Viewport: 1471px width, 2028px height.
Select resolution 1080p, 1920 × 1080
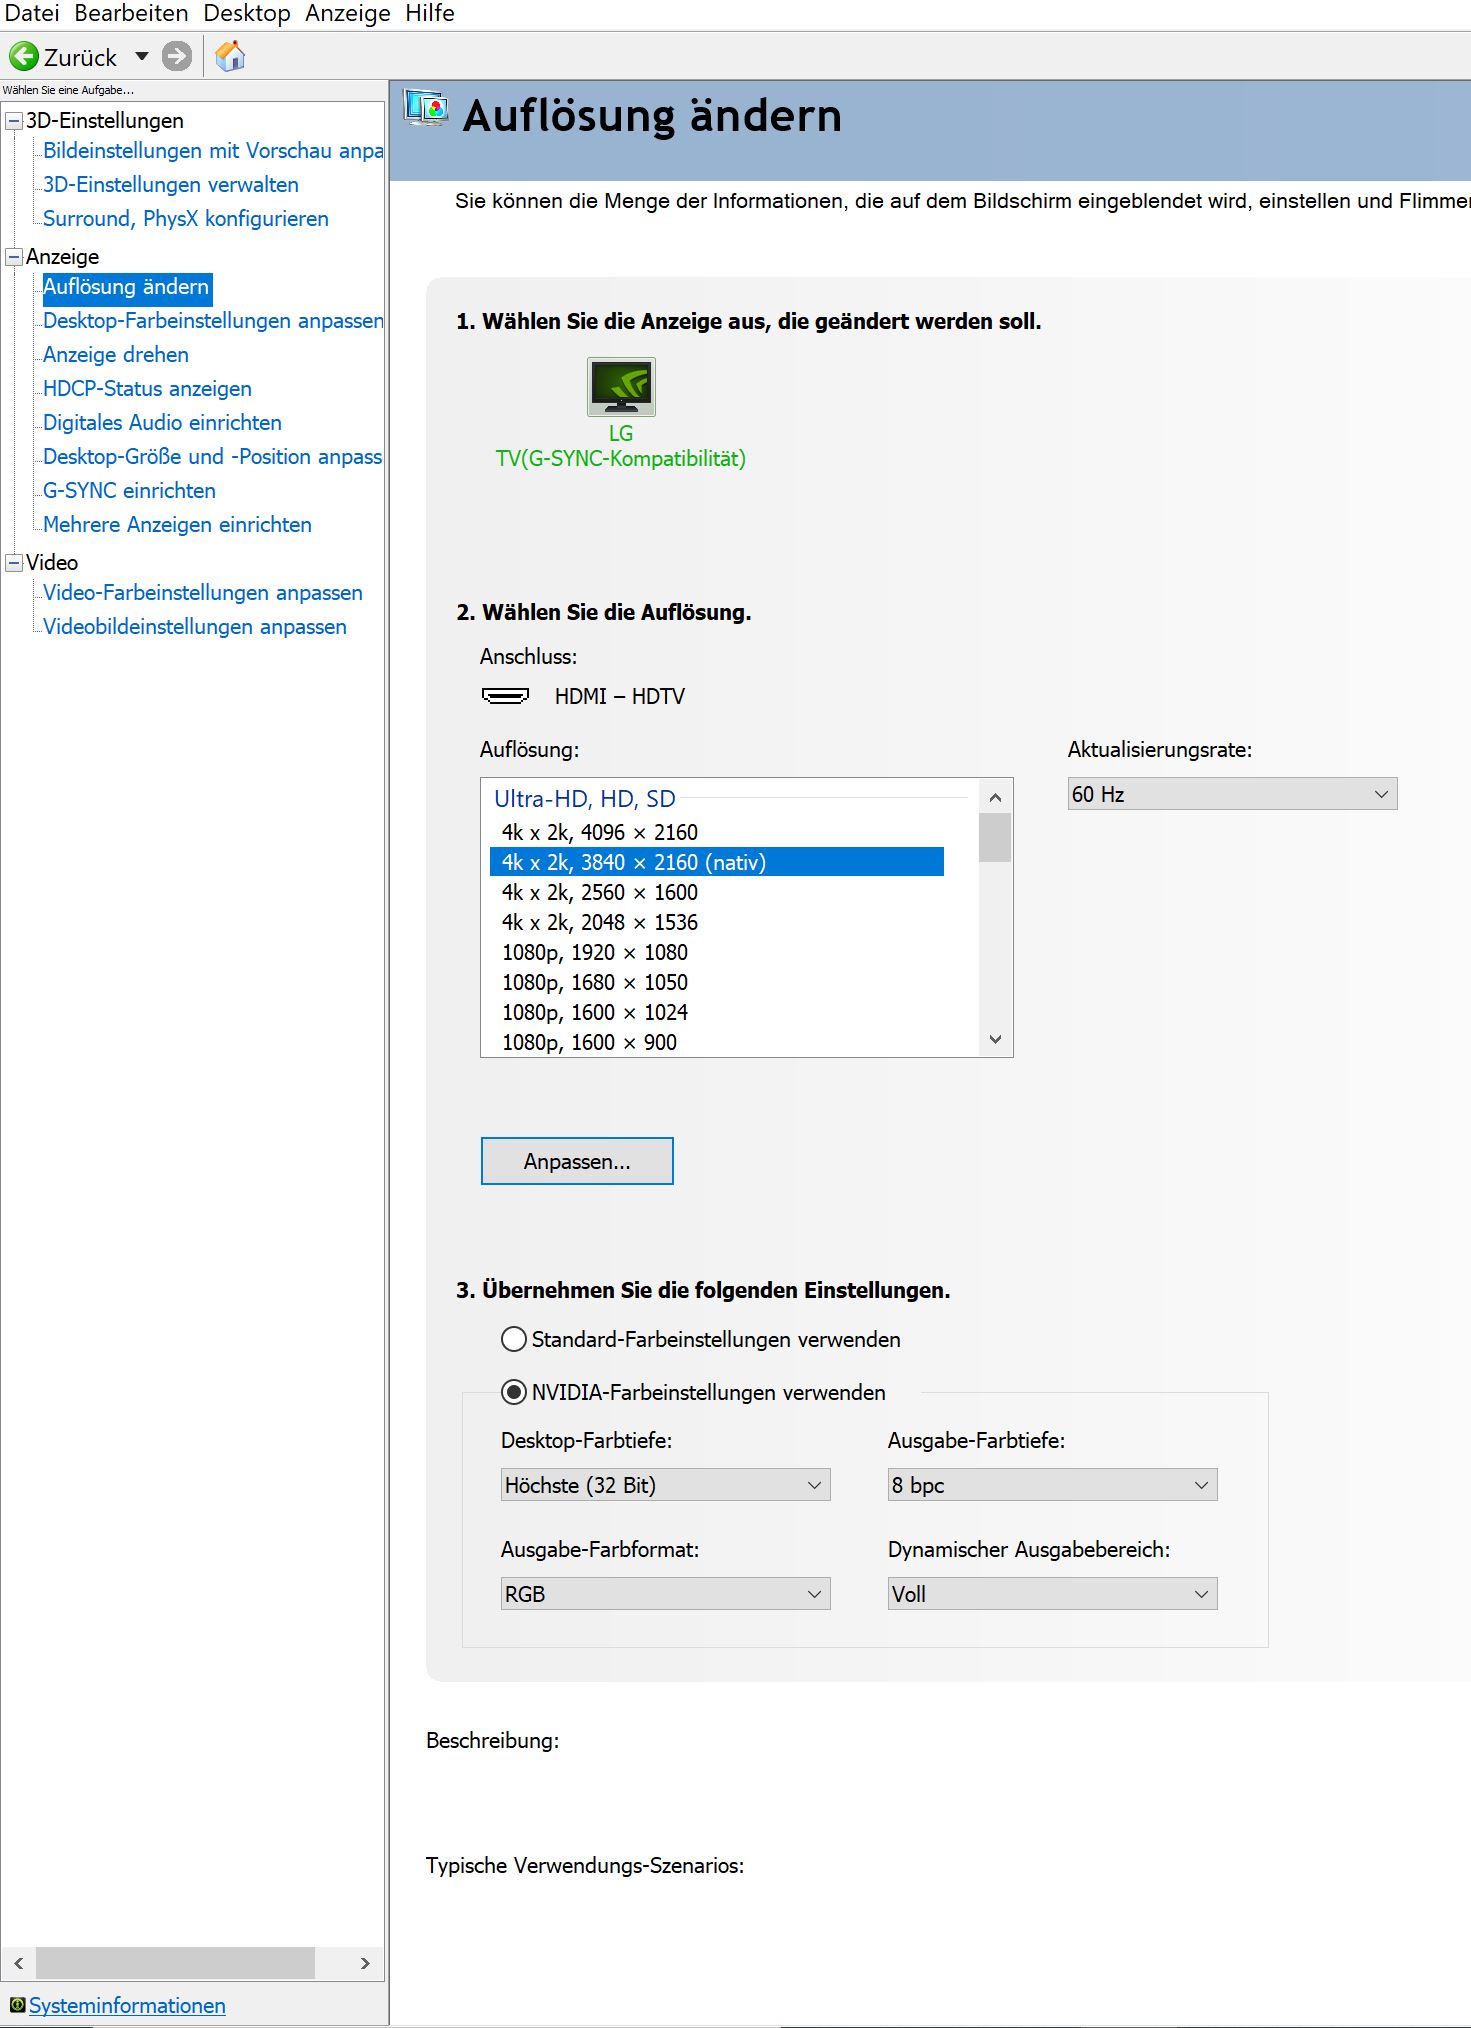pos(716,952)
